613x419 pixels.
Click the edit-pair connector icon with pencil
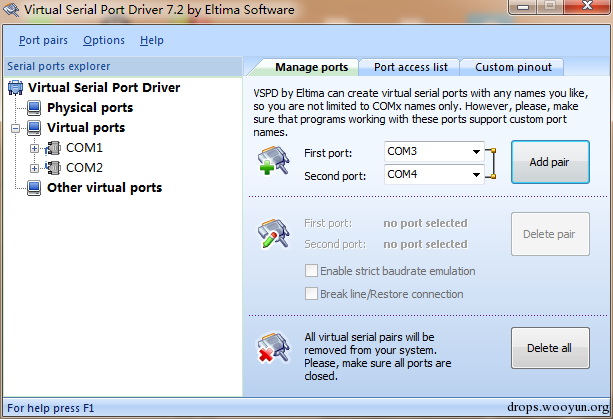273,233
